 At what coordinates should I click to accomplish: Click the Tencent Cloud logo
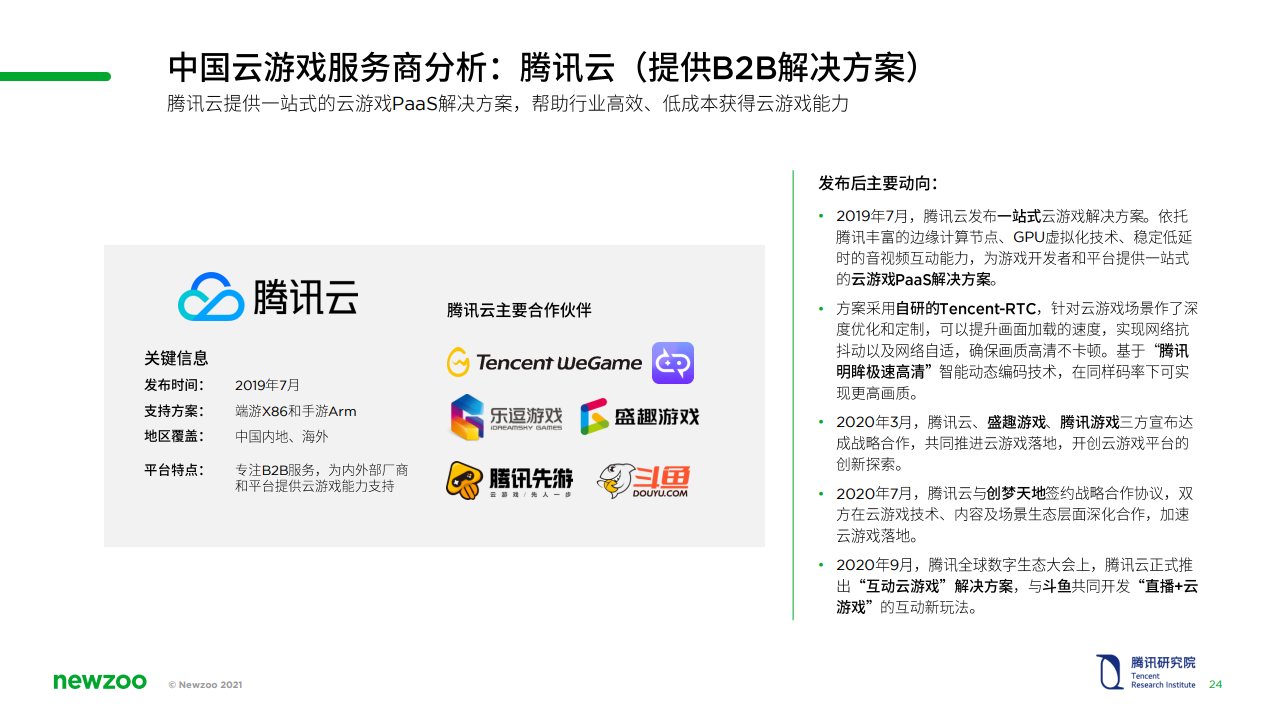pos(267,296)
